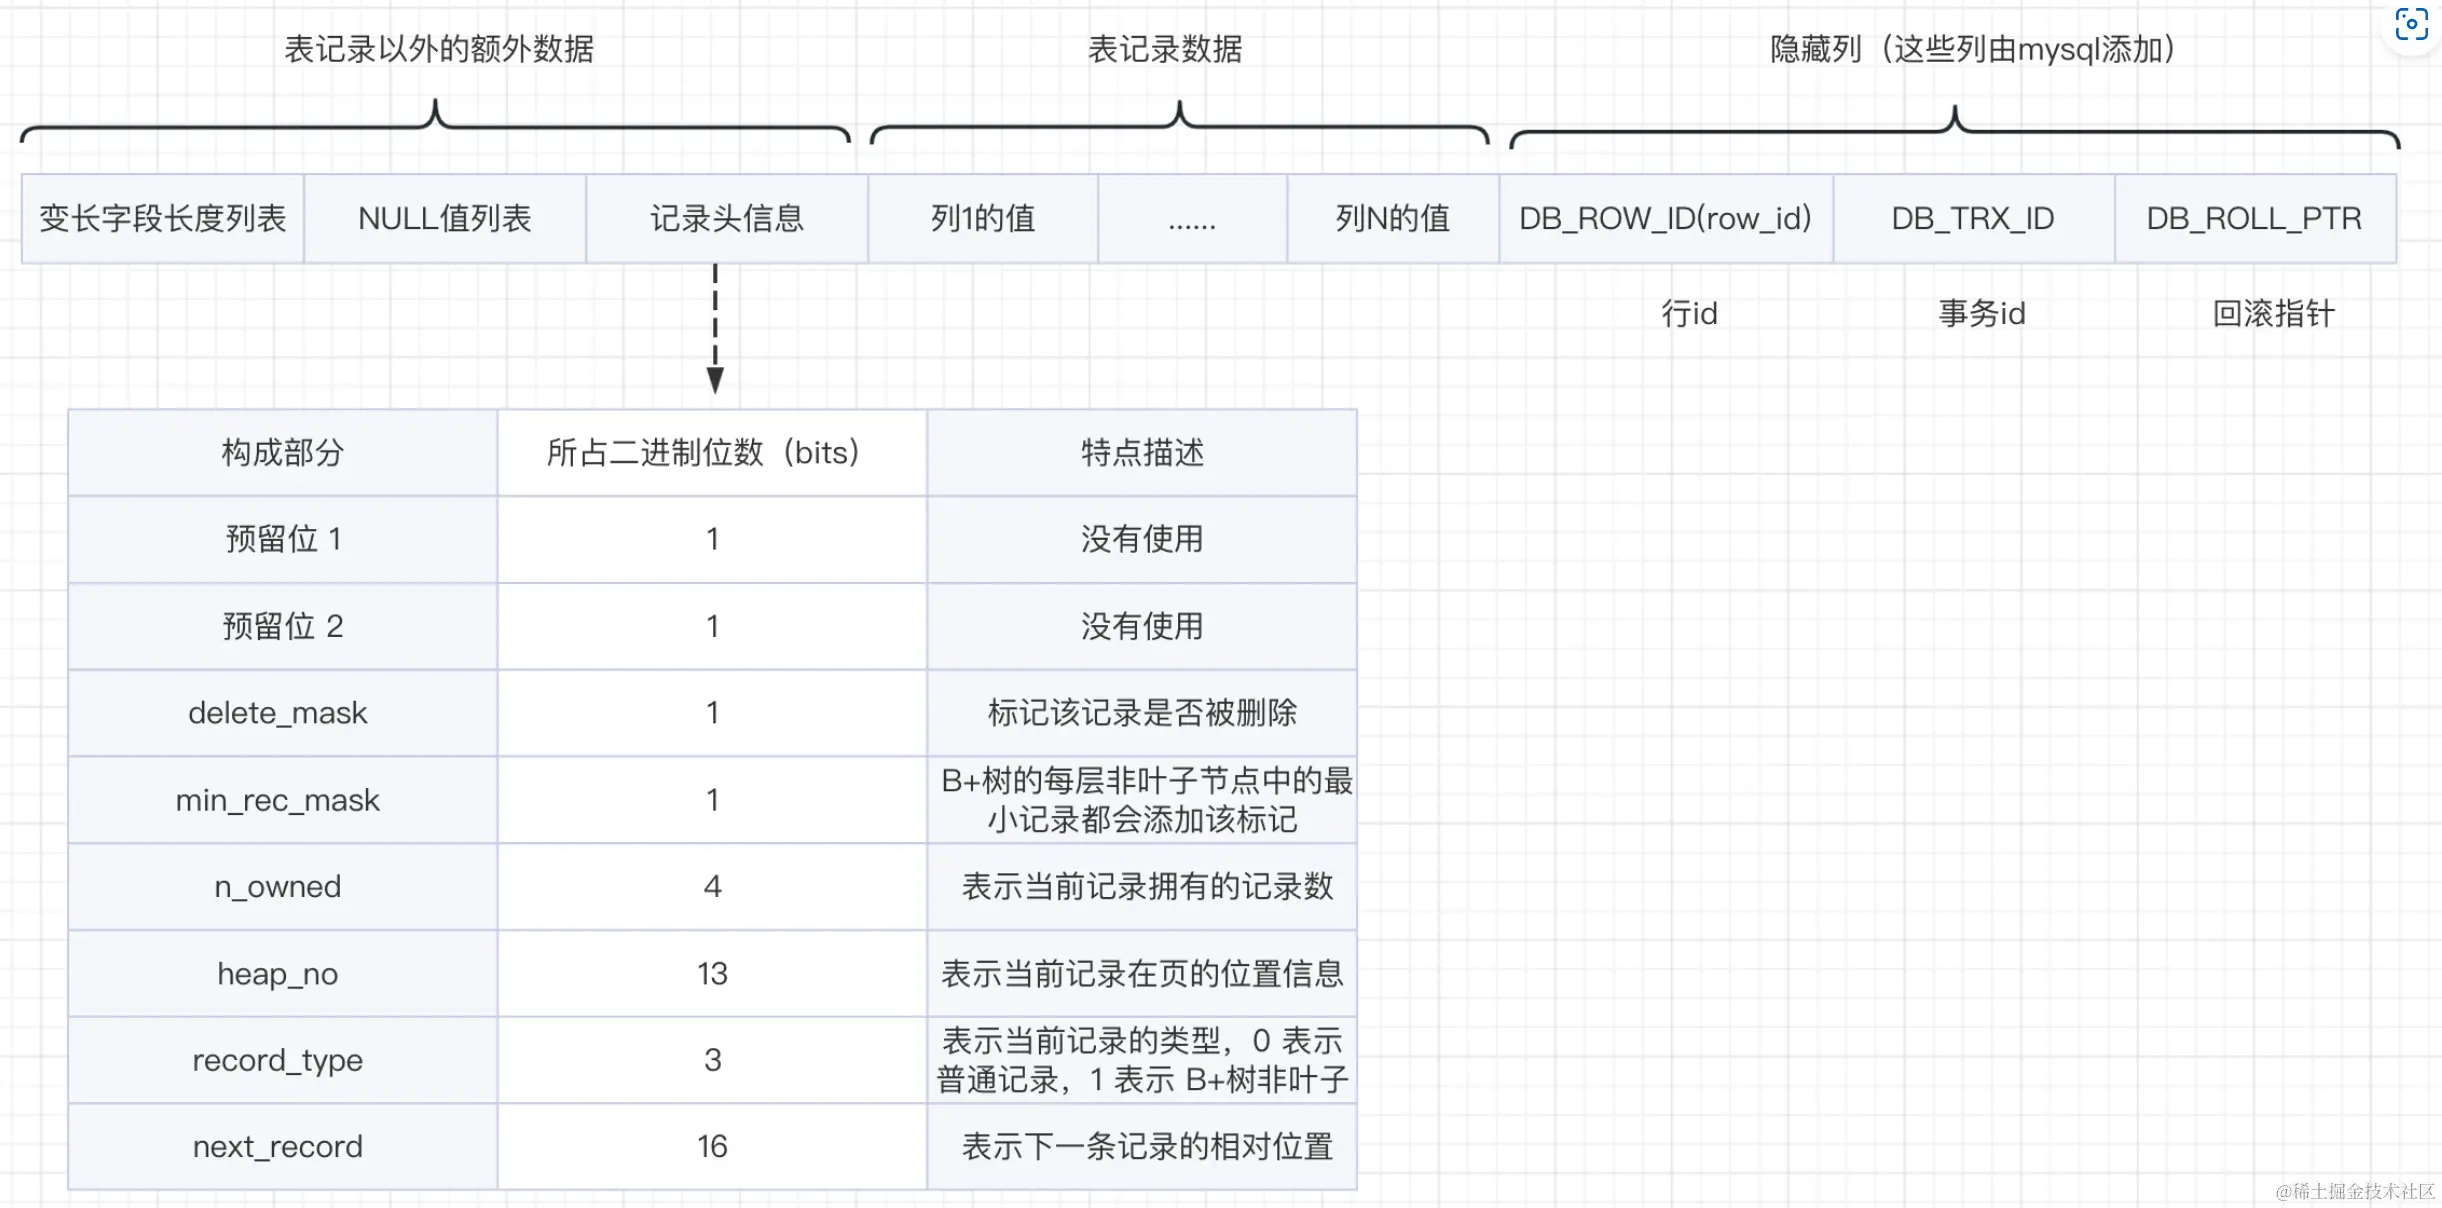The image size is (2442, 1208).
Task: Select the record_type cell
Action: 278,1060
